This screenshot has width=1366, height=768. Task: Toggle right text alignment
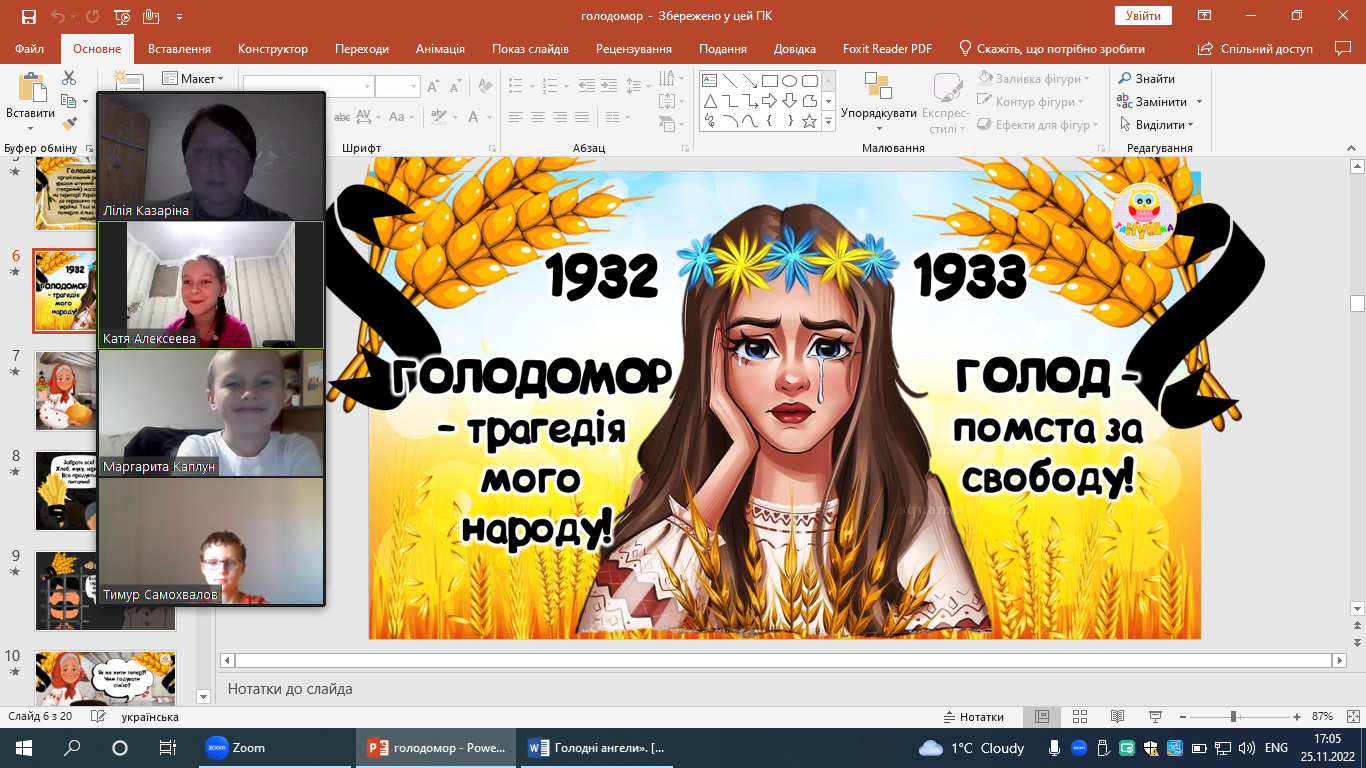point(561,117)
